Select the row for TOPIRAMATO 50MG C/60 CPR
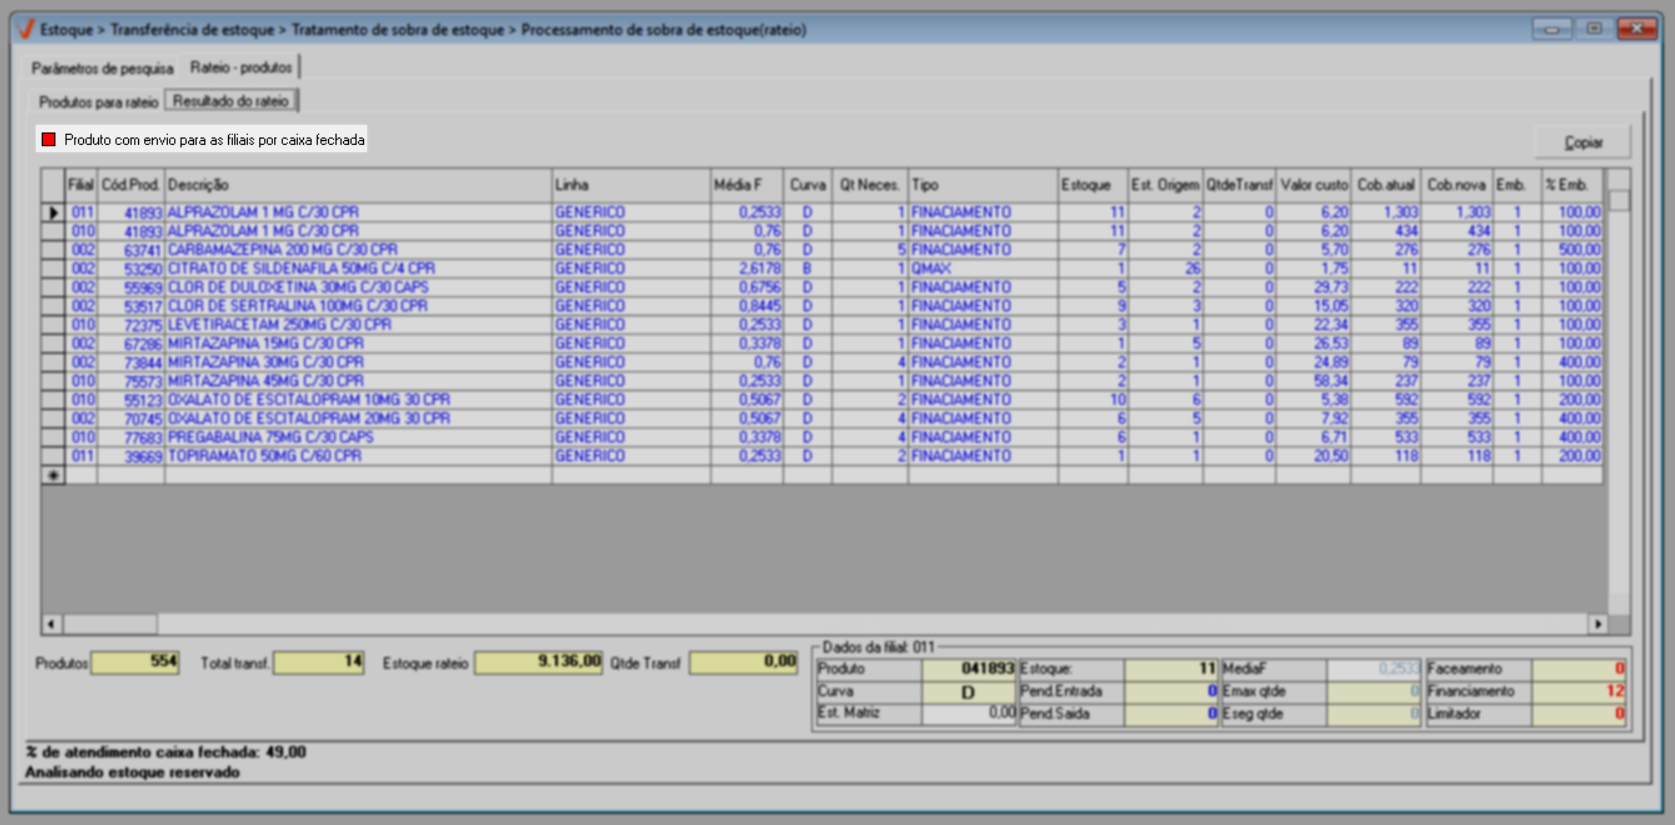The width and height of the screenshot is (1675, 825). pos(264,456)
